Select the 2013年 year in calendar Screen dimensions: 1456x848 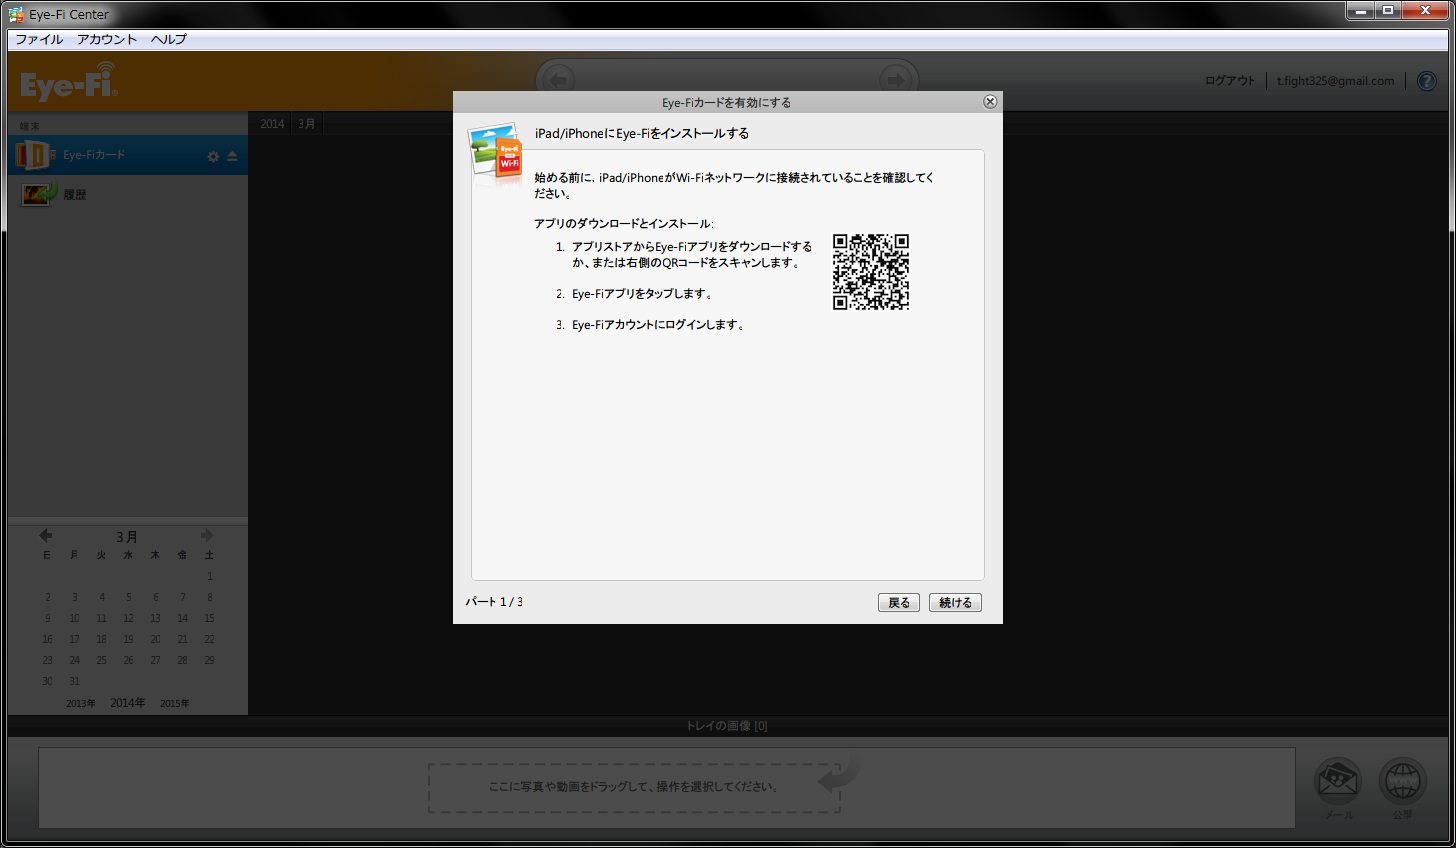click(81, 703)
